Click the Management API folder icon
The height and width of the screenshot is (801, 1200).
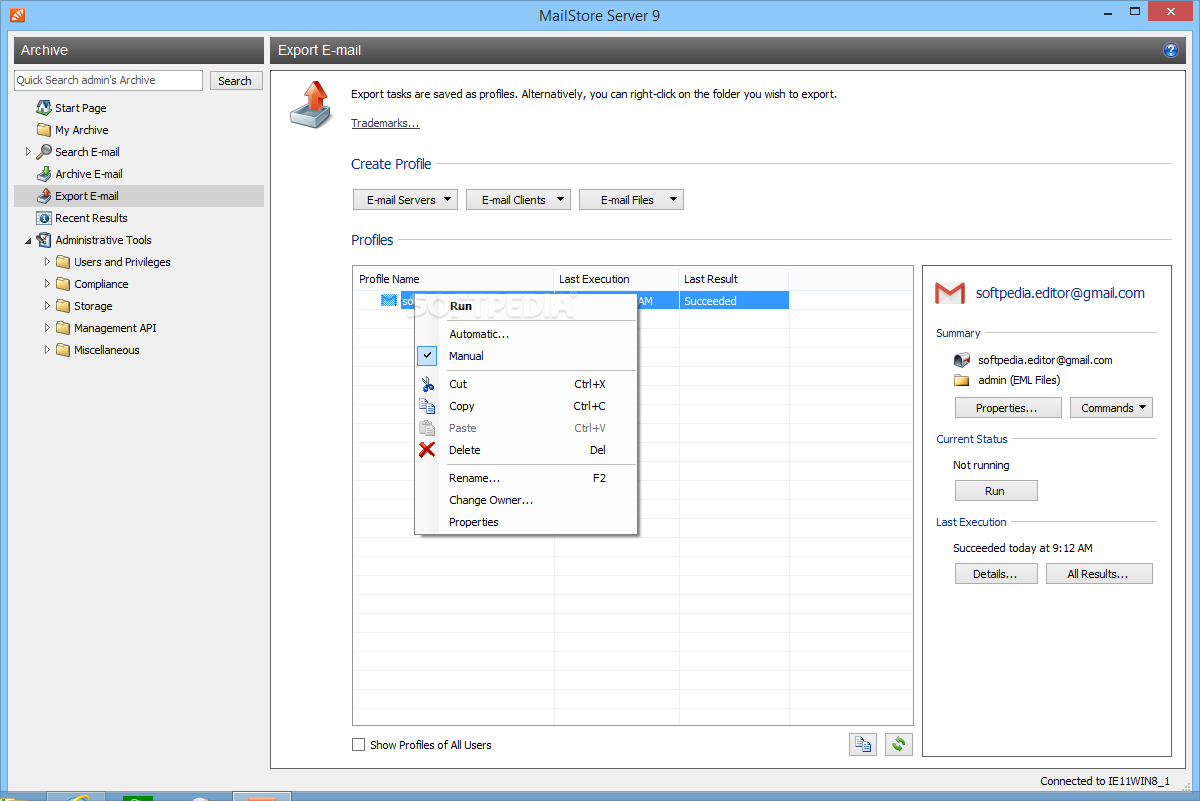pyautogui.click(x=63, y=328)
